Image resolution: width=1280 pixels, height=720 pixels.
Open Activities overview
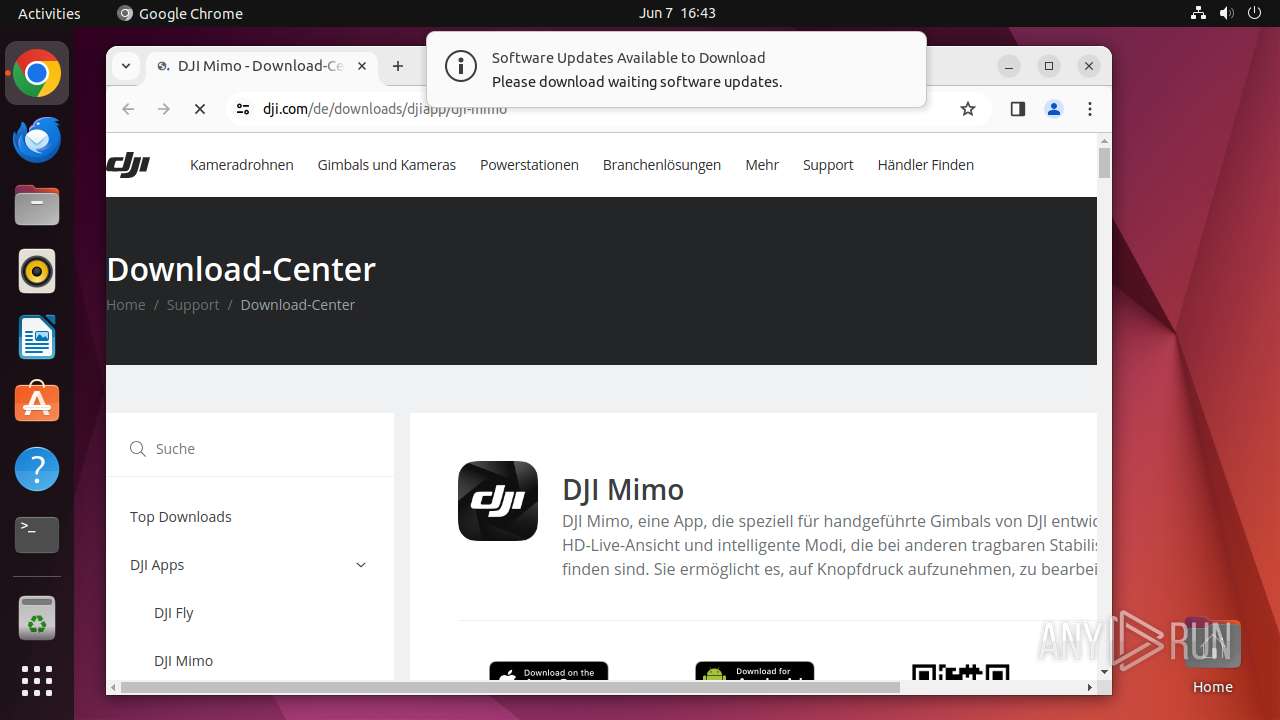pyautogui.click(x=49, y=13)
